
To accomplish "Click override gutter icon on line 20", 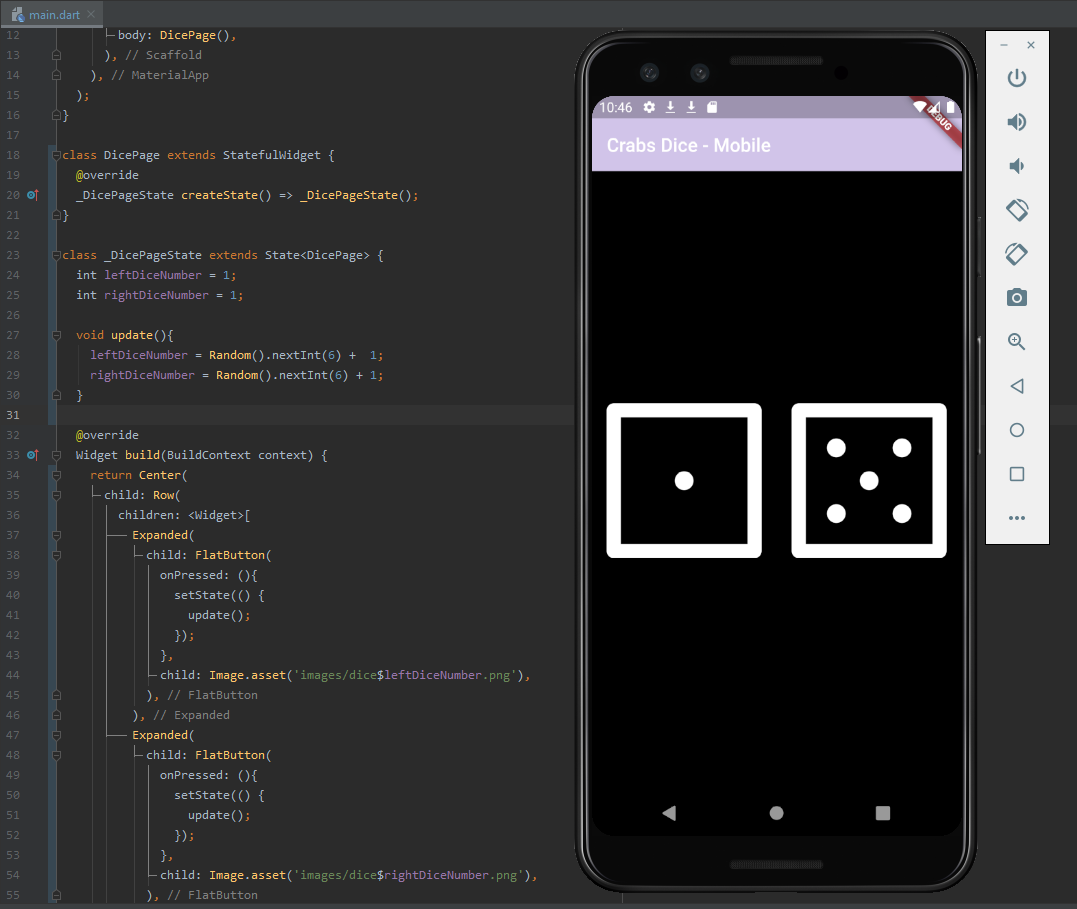I will click(32, 195).
